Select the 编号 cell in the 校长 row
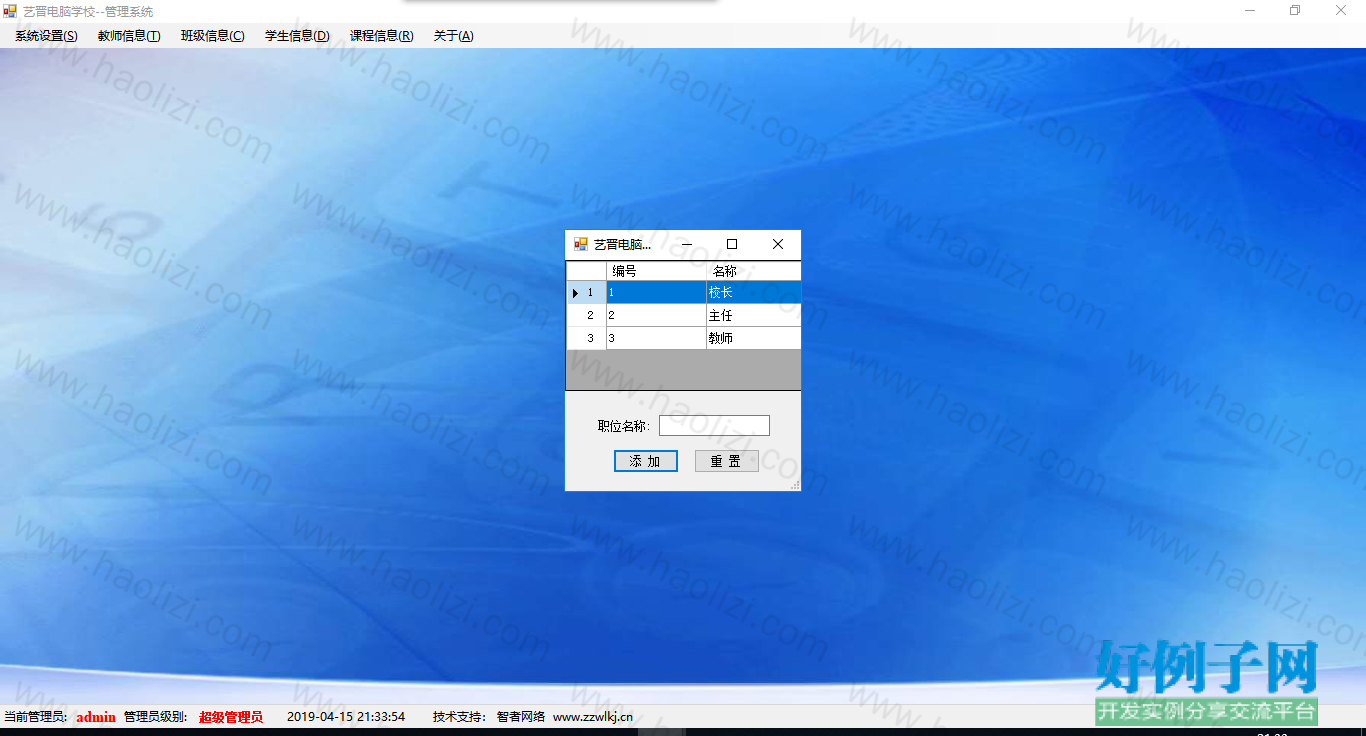 [656, 292]
